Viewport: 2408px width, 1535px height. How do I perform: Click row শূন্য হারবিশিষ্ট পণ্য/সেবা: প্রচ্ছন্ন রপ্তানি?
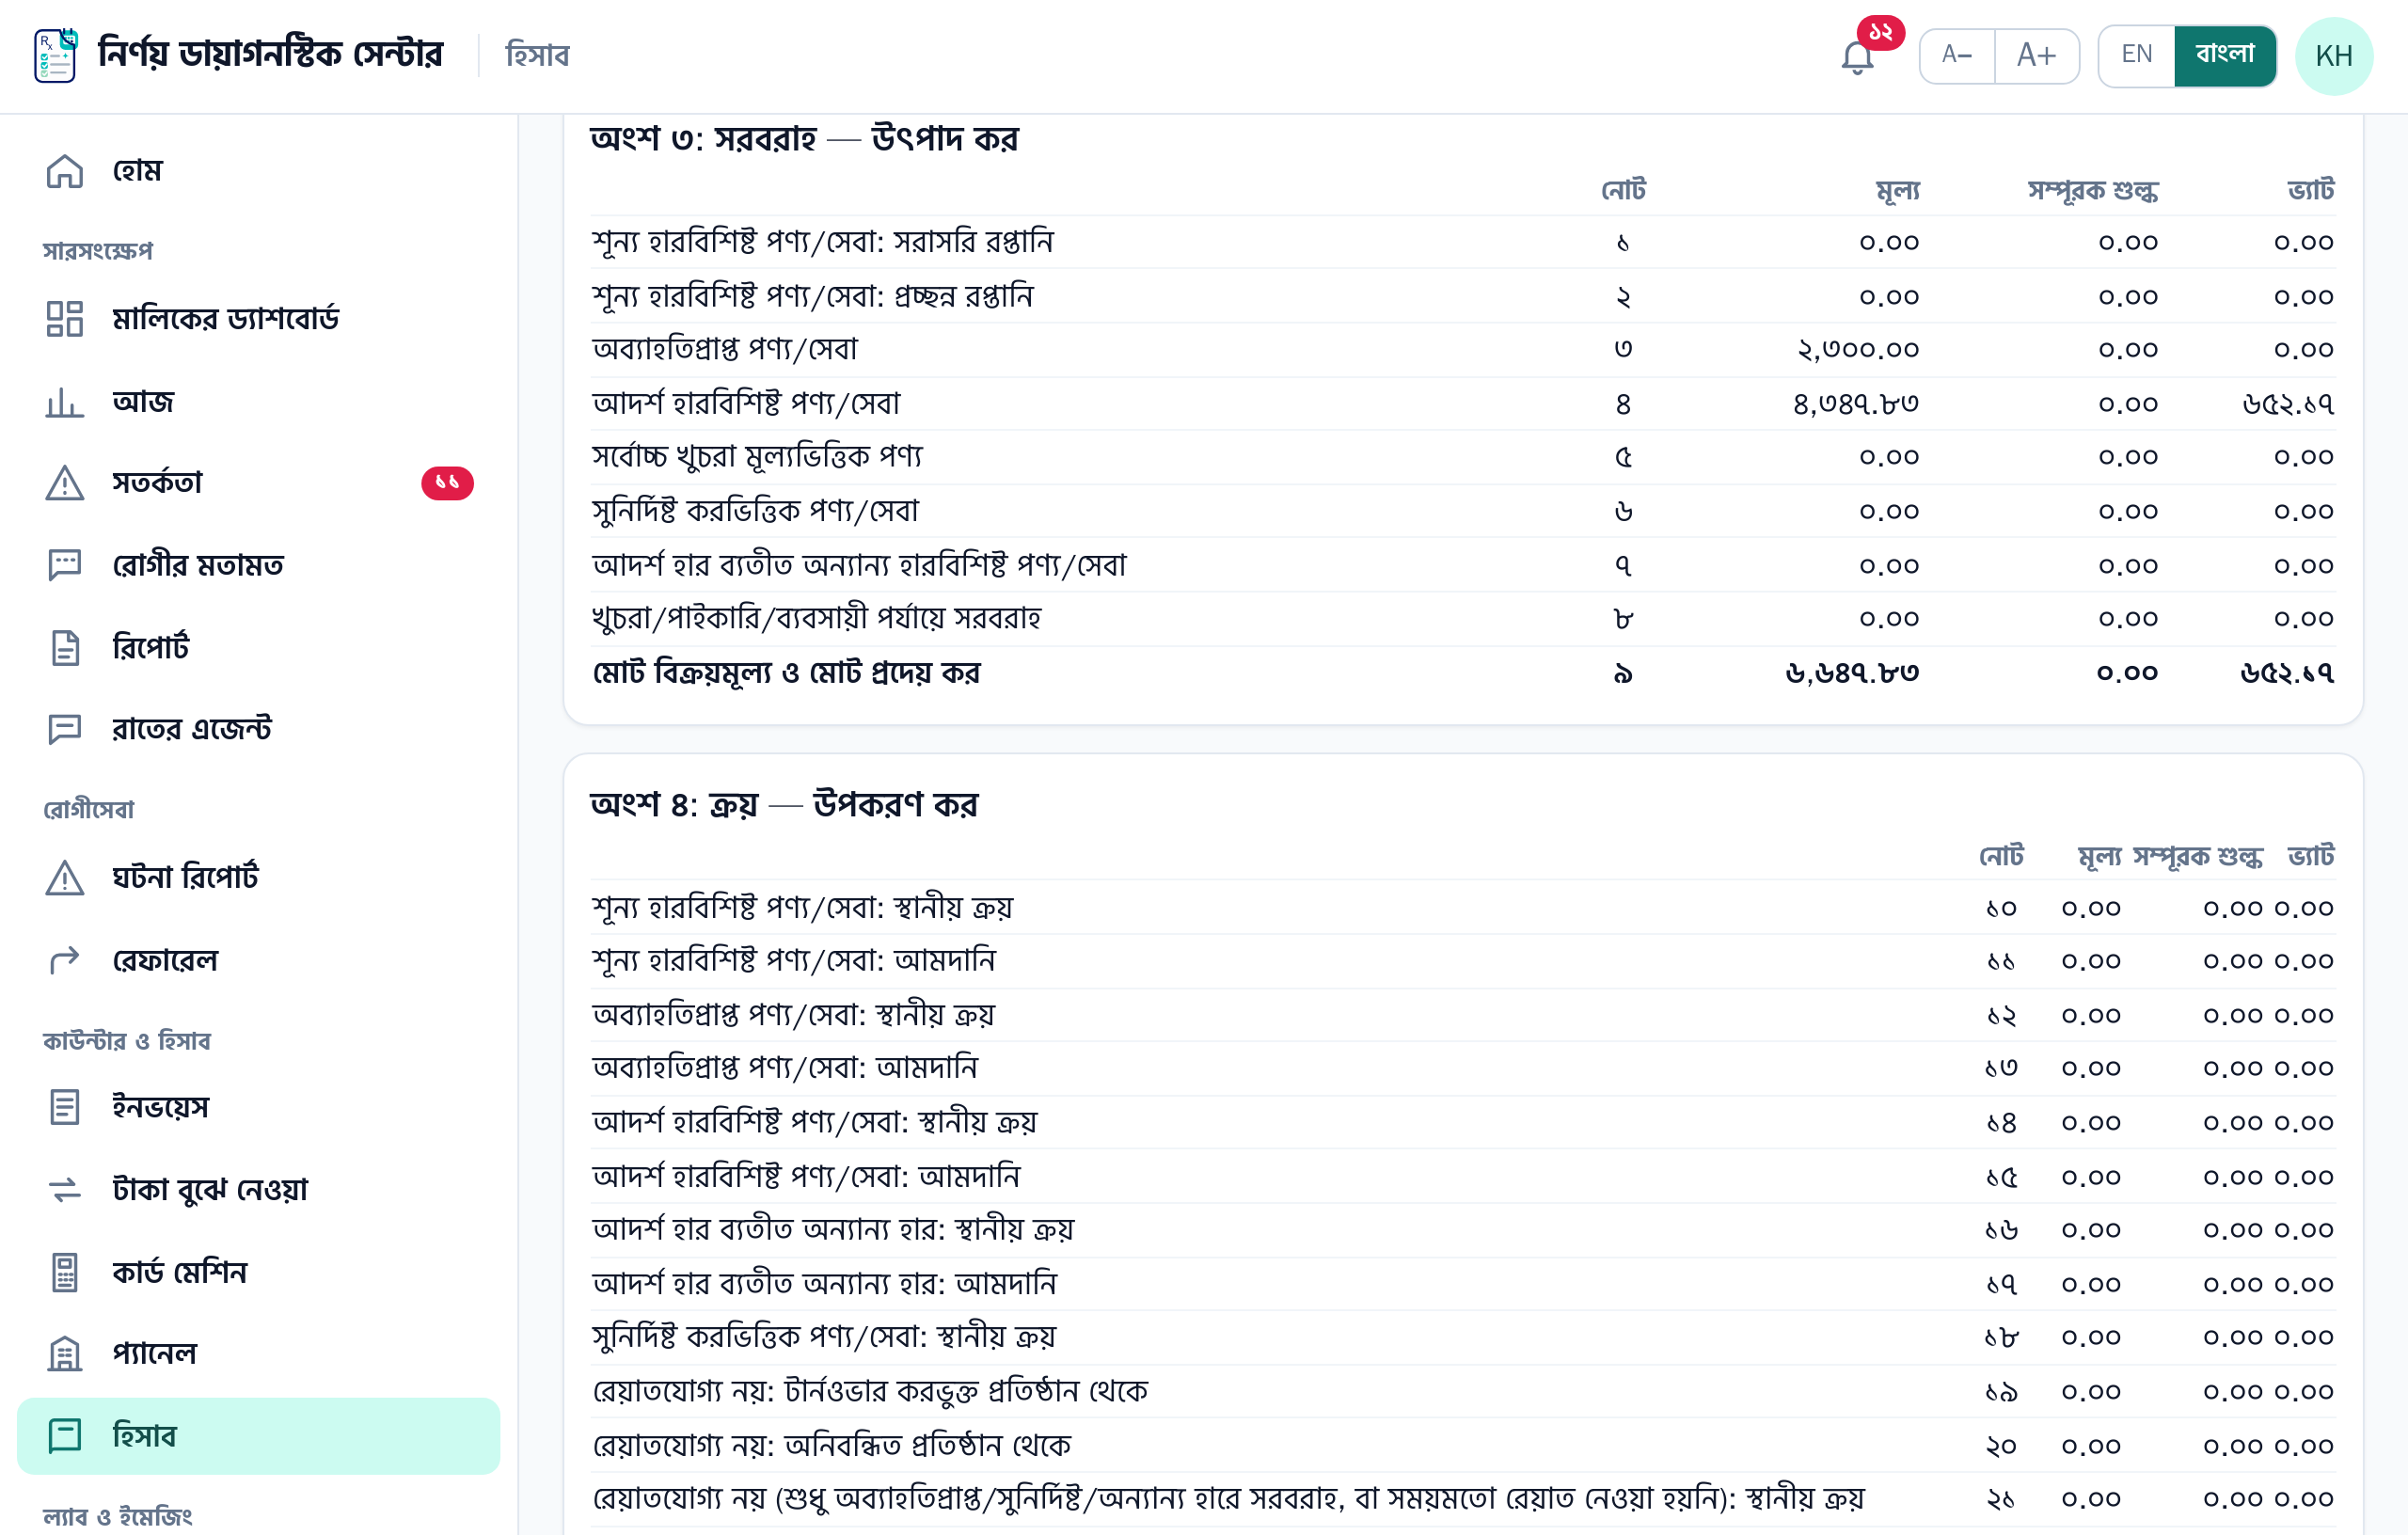click(x=1463, y=296)
